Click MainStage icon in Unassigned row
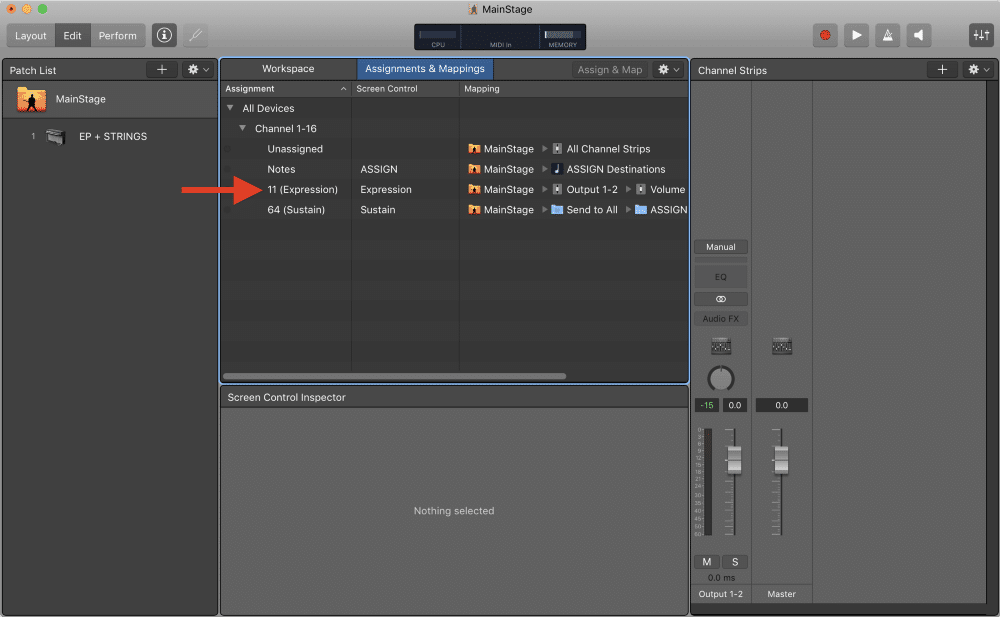 474,149
